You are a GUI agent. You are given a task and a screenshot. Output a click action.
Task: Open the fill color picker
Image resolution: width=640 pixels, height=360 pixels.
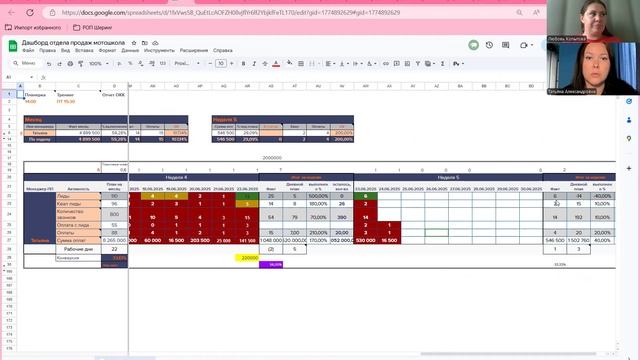point(289,63)
